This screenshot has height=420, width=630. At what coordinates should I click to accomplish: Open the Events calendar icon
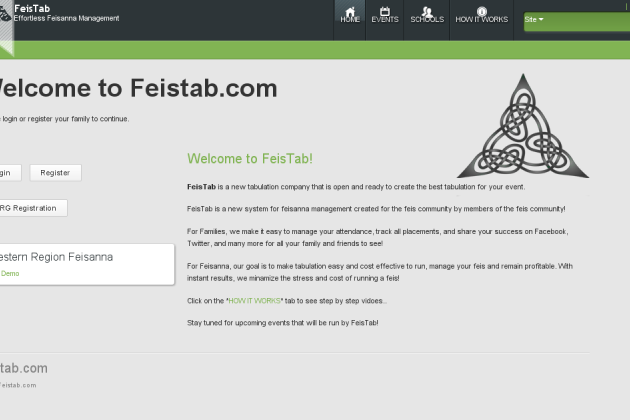tap(385, 11)
